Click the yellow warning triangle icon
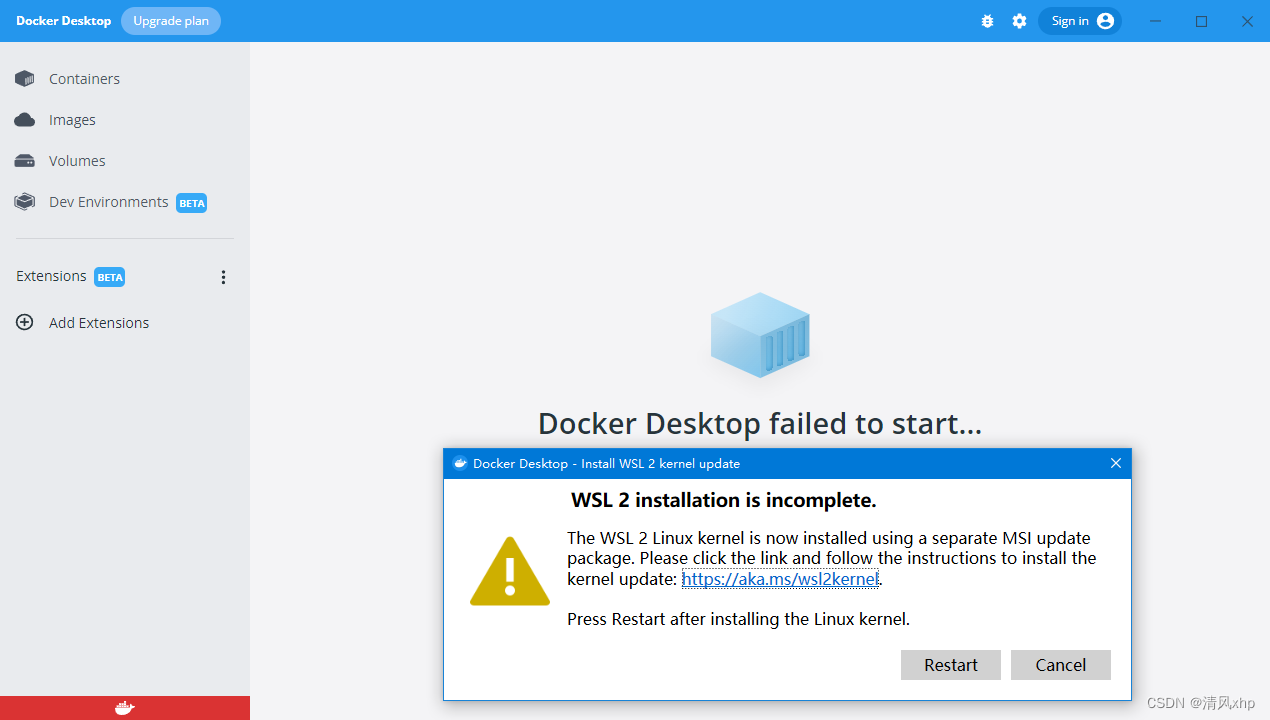Viewport: 1270px width, 720px height. (510, 572)
